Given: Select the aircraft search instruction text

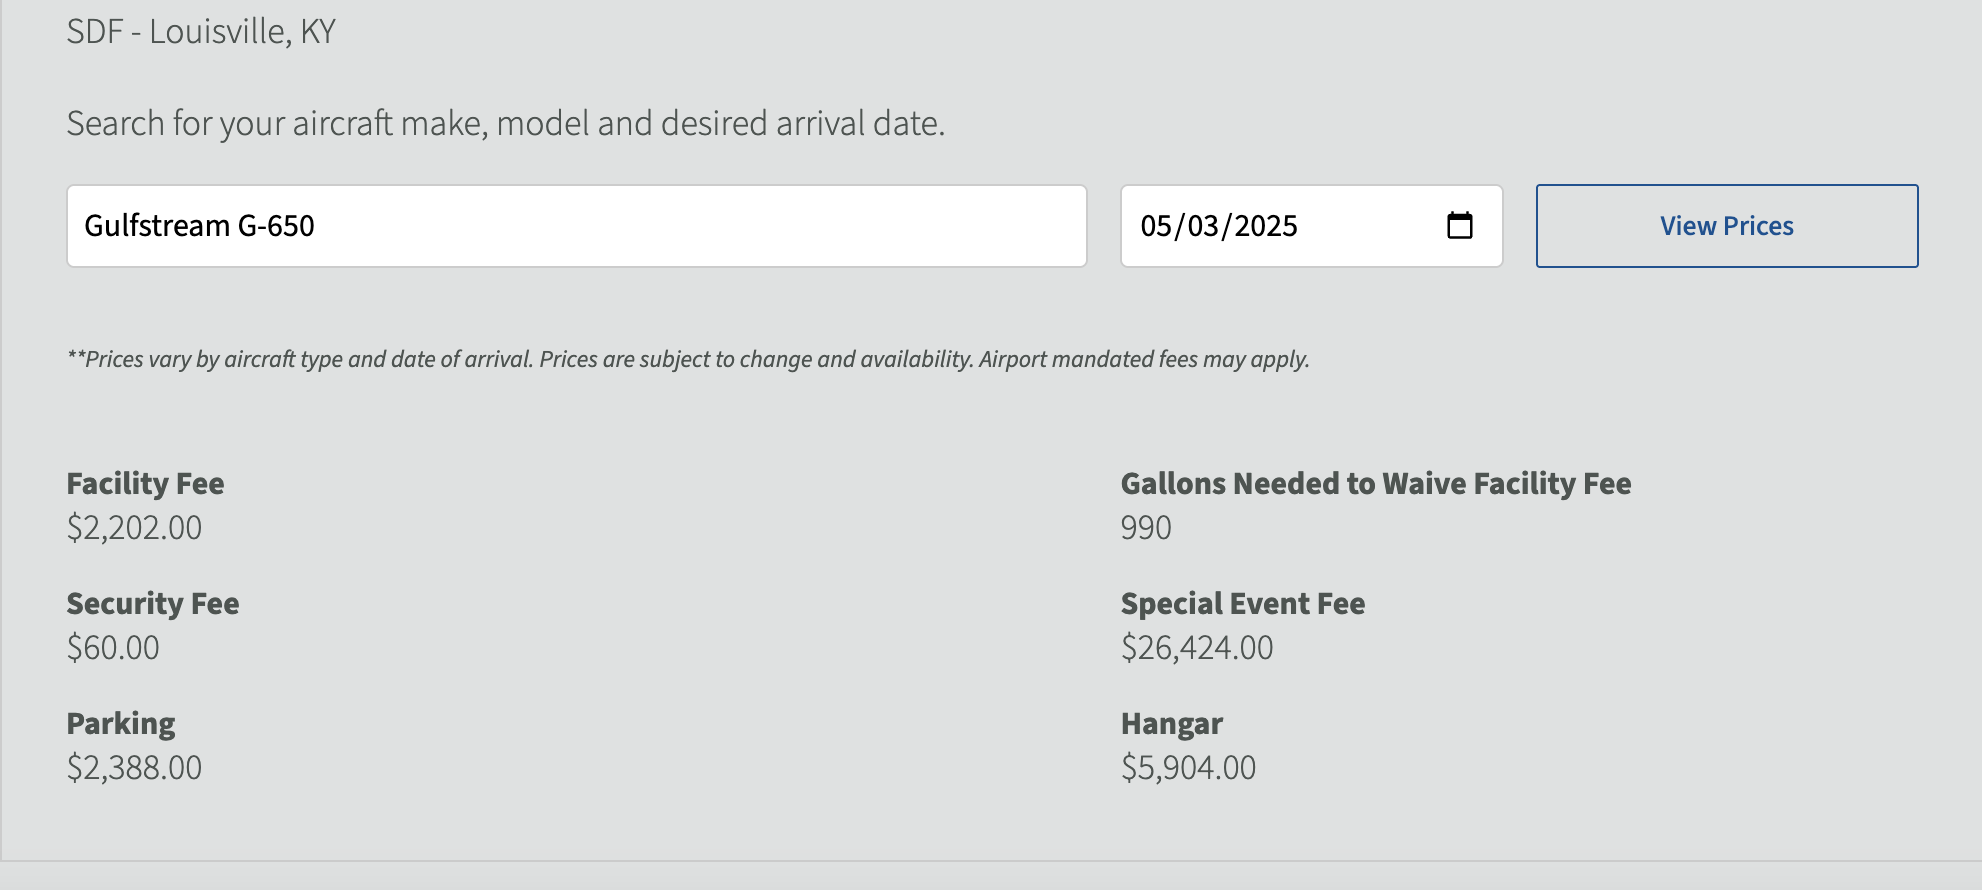Looking at the screenshot, I should point(505,123).
